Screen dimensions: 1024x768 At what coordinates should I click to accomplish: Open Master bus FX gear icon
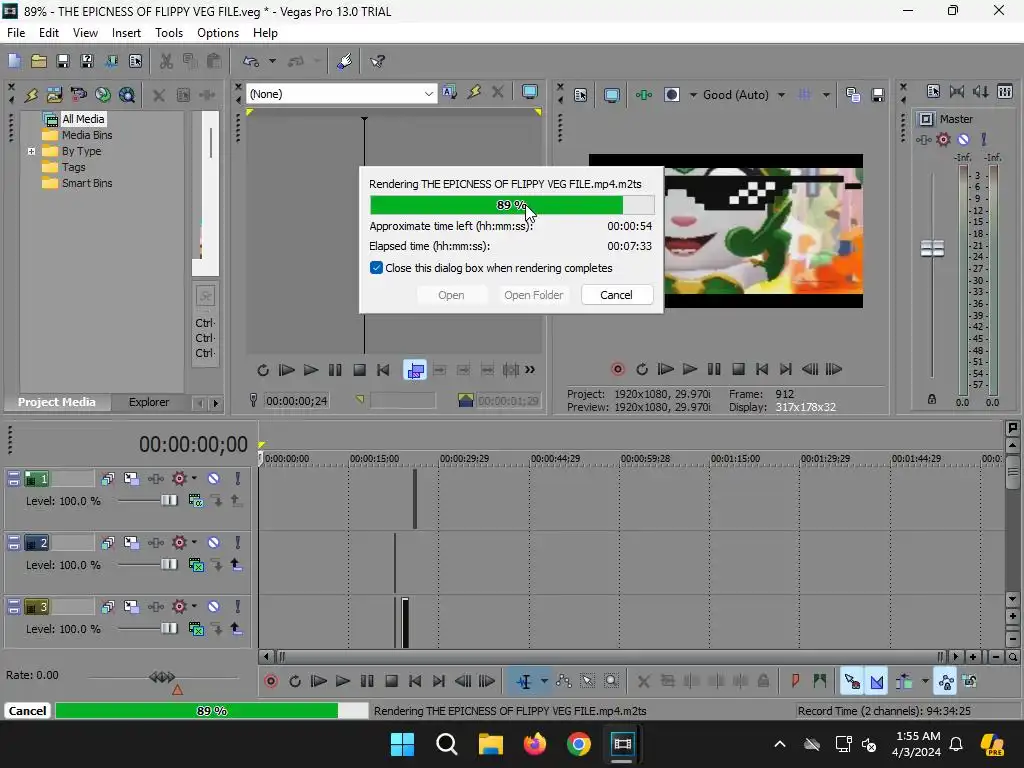943,139
